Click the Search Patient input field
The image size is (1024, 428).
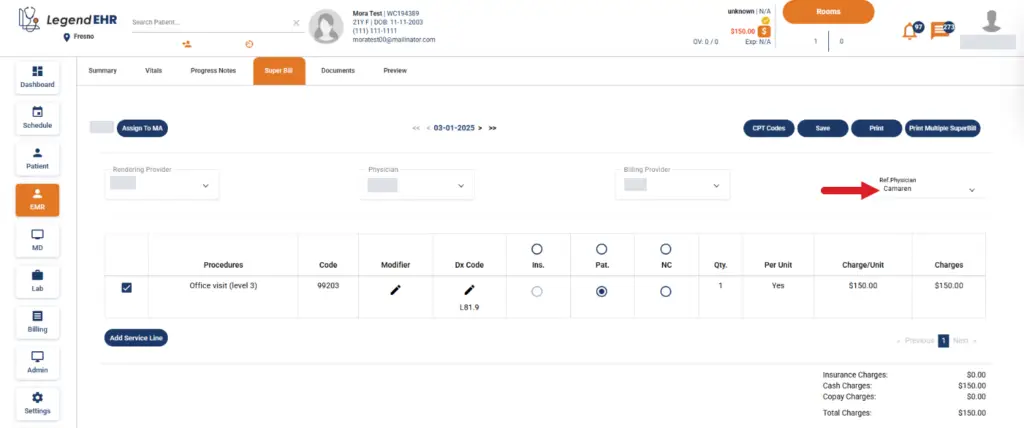(210, 22)
